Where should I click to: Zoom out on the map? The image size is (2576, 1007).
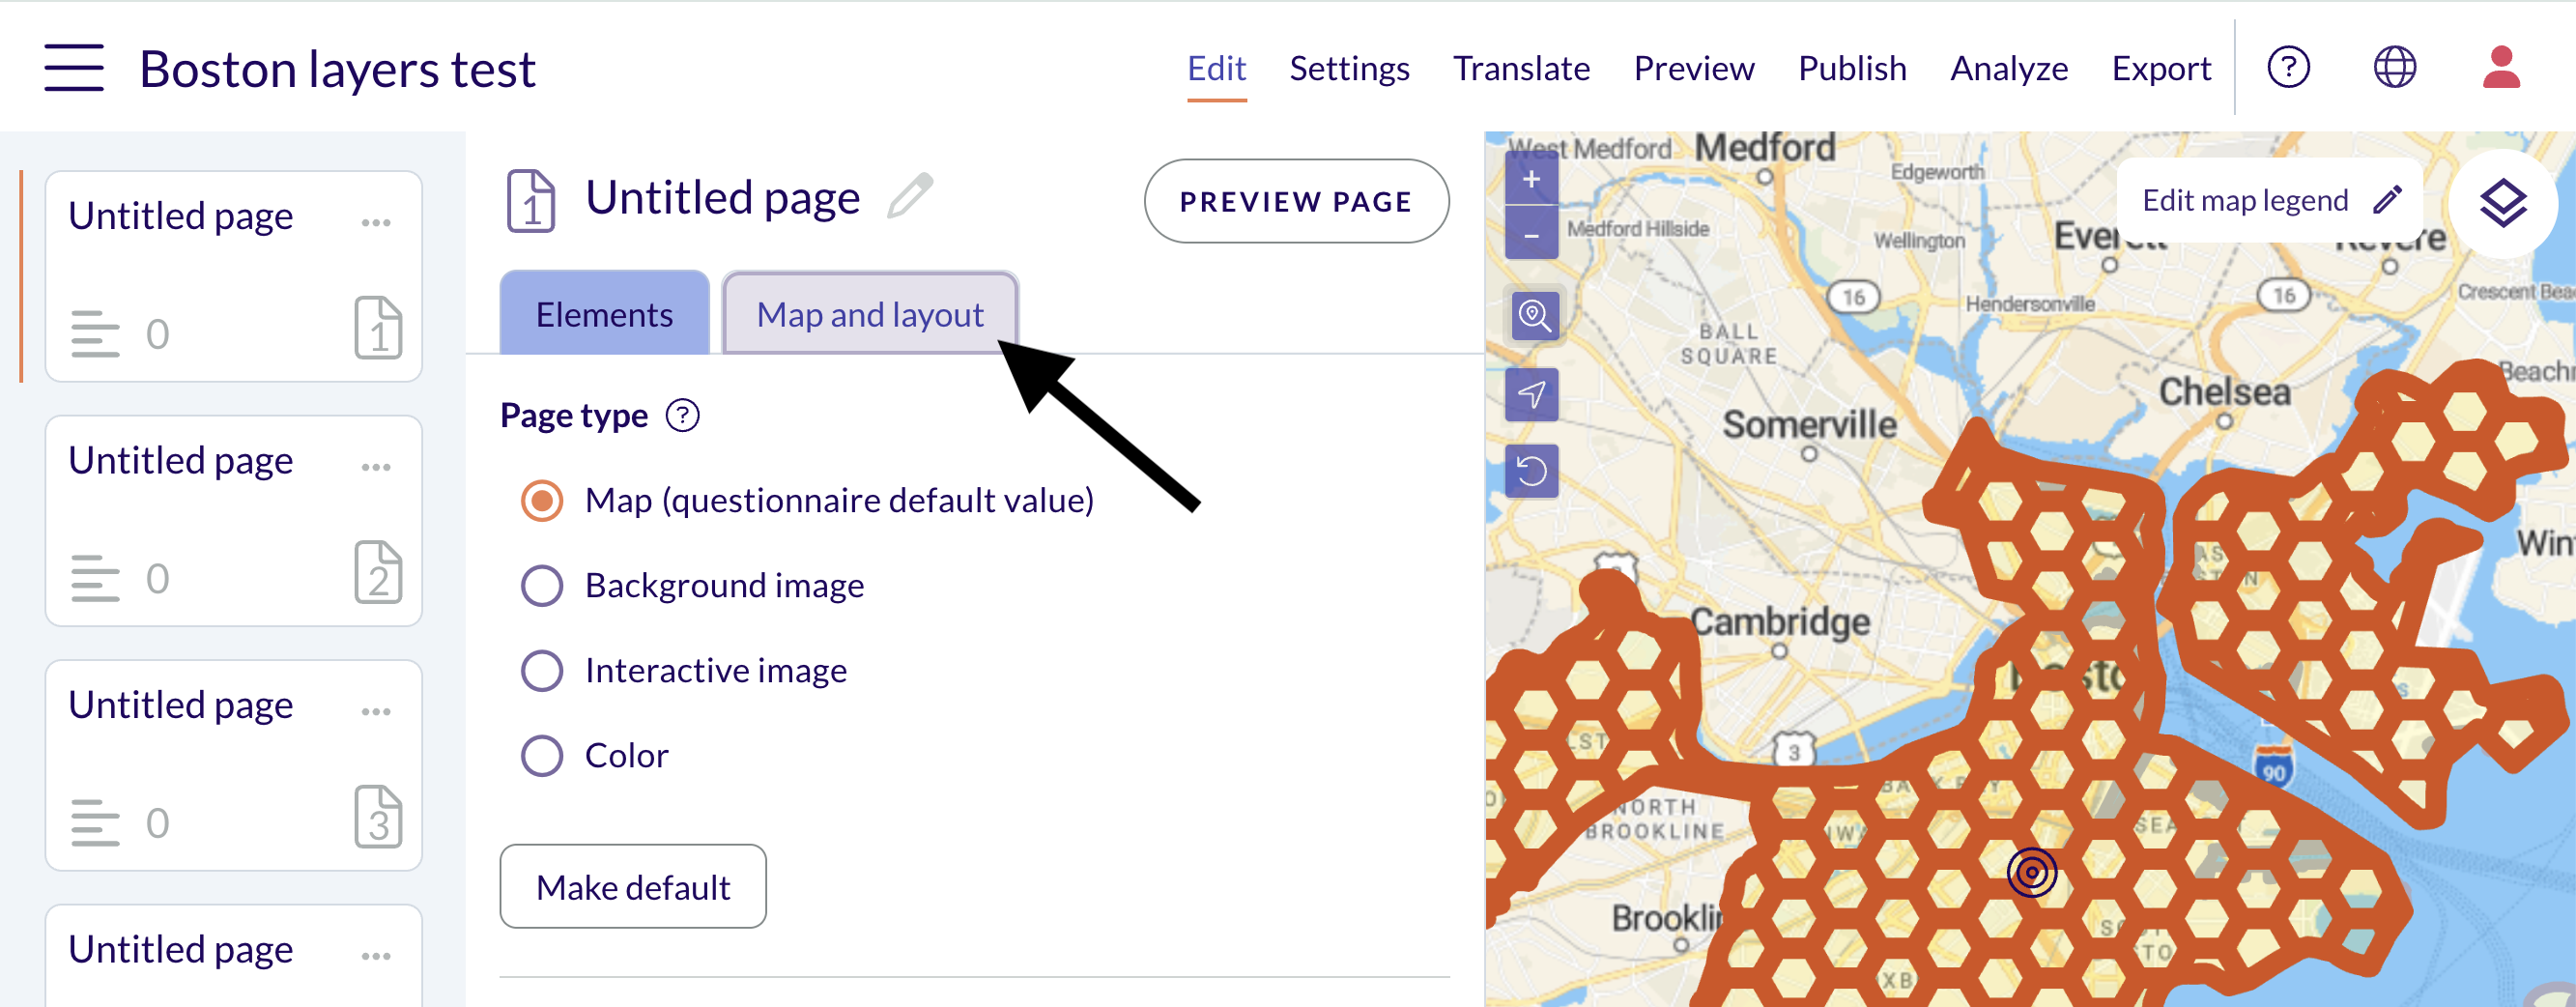(x=1531, y=234)
